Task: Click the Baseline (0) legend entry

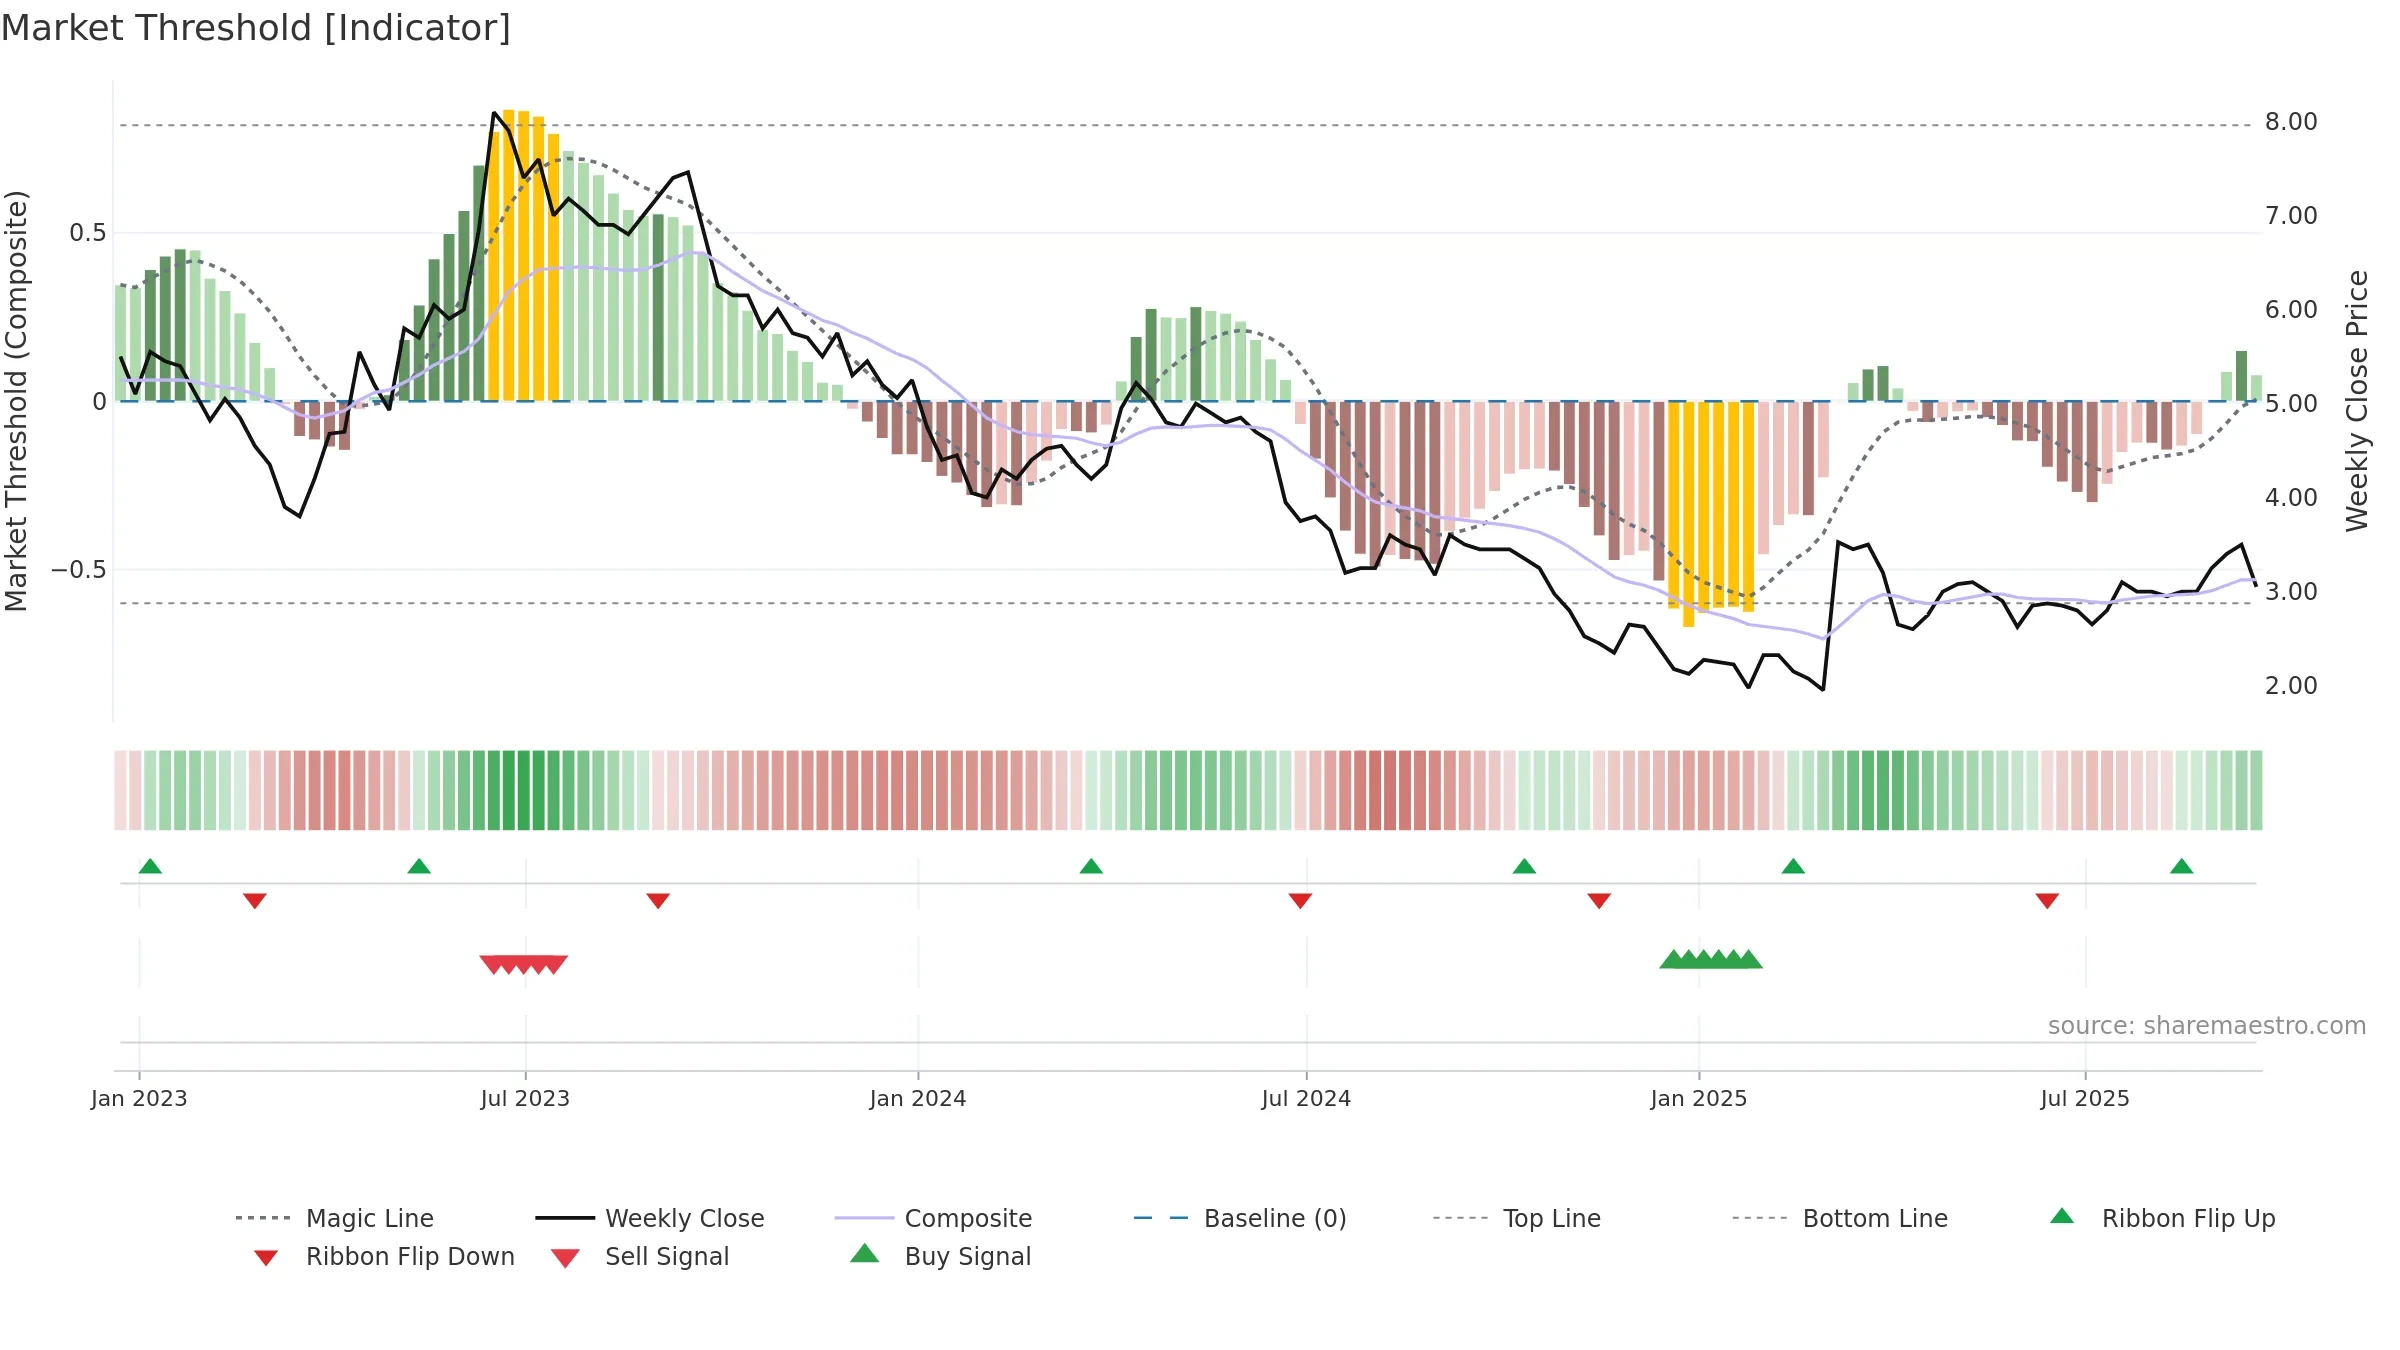Action: tap(1240, 1218)
